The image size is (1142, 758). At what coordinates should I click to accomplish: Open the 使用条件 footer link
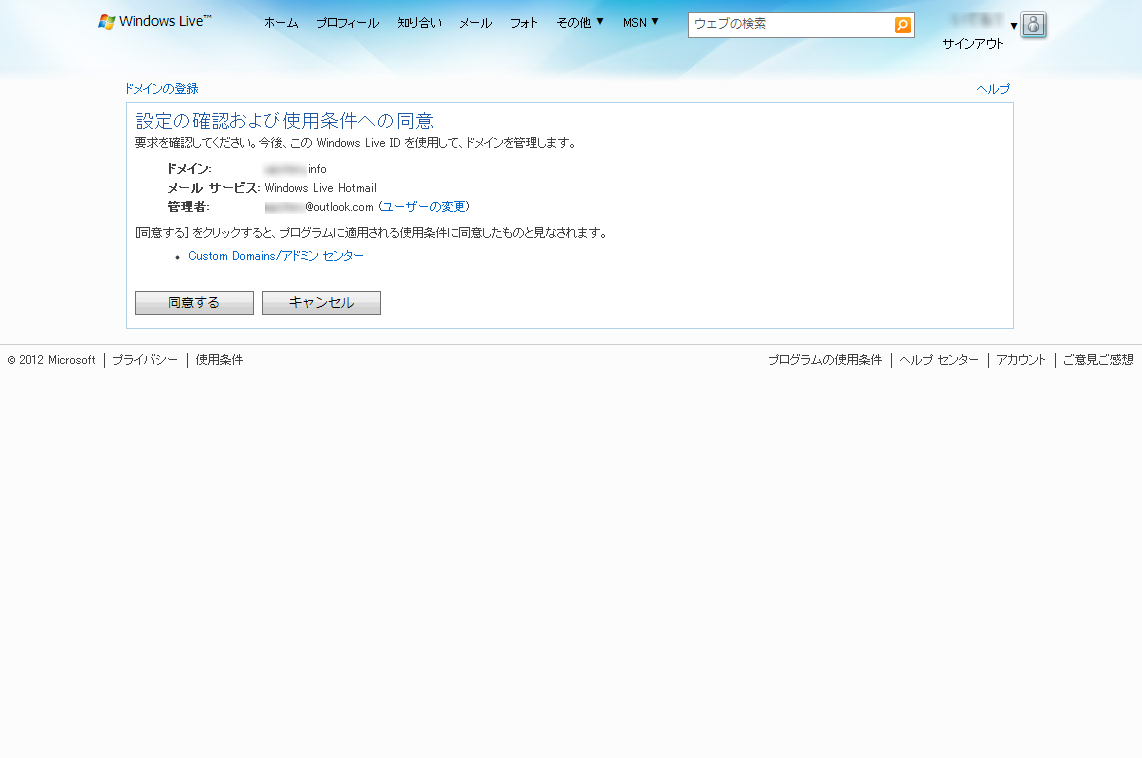219,360
